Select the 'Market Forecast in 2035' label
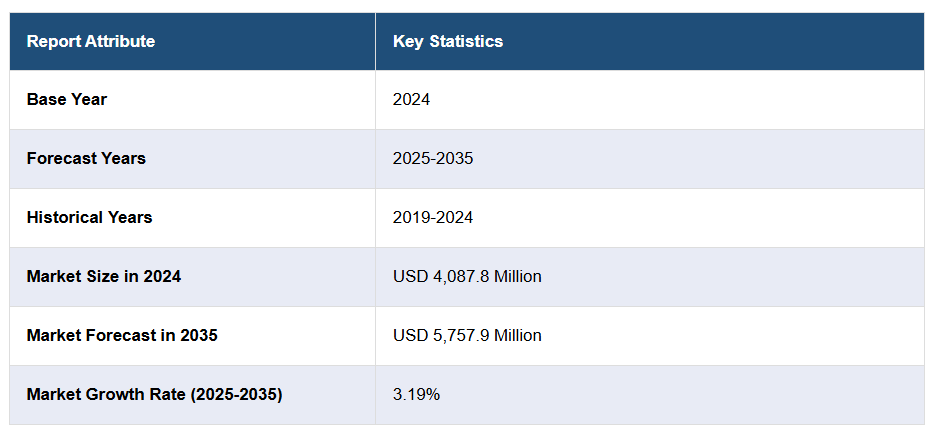 pyautogui.click(x=122, y=335)
